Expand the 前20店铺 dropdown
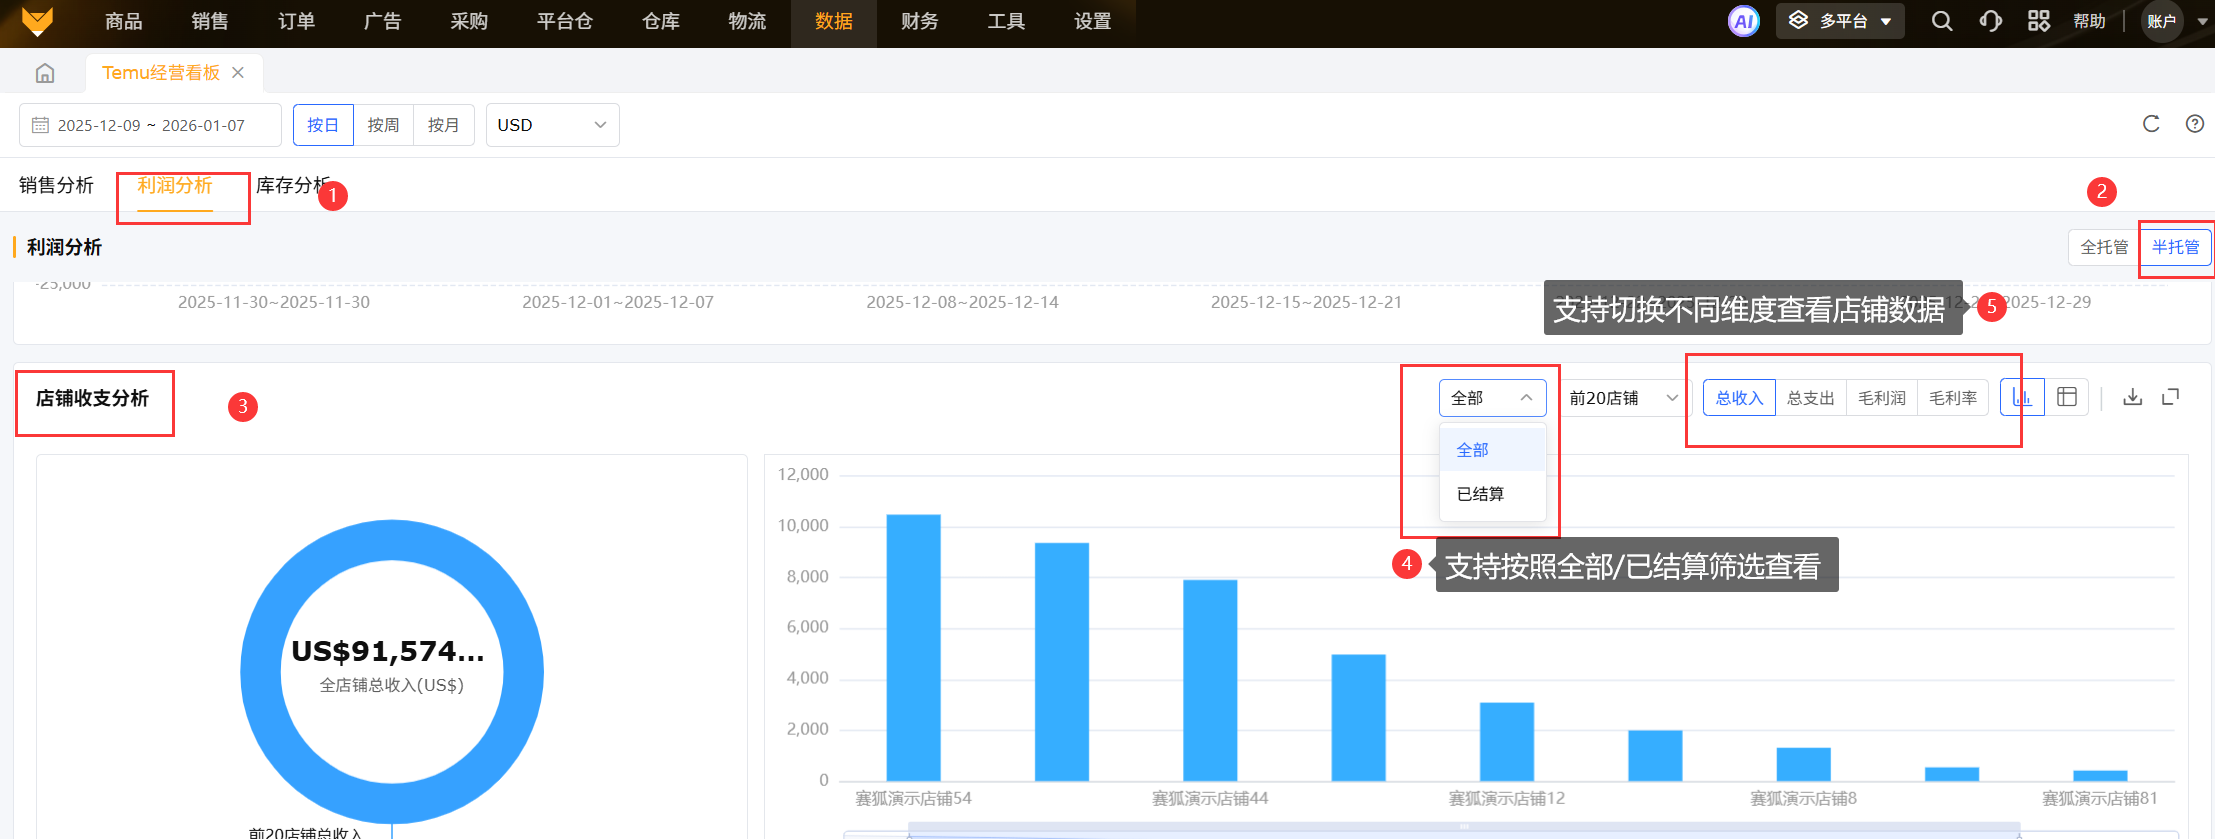 (1622, 398)
